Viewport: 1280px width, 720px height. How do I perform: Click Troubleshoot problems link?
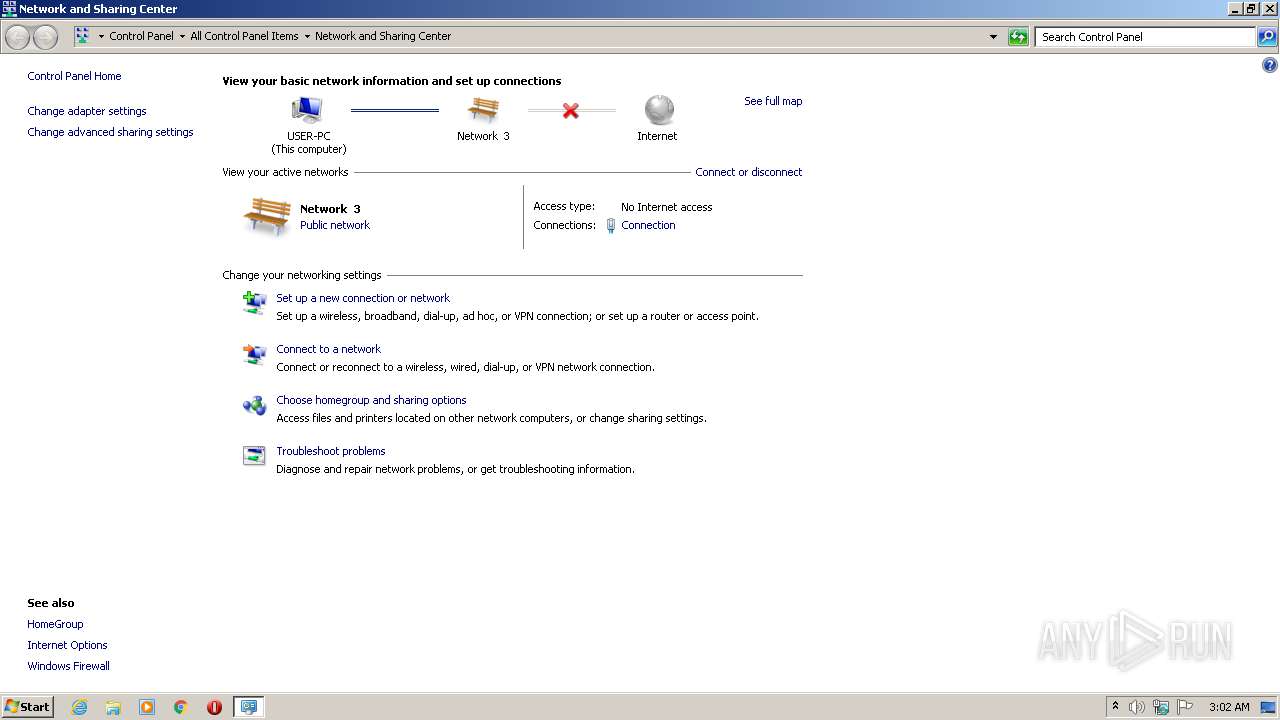pyautogui.click(x=331, y=451)
